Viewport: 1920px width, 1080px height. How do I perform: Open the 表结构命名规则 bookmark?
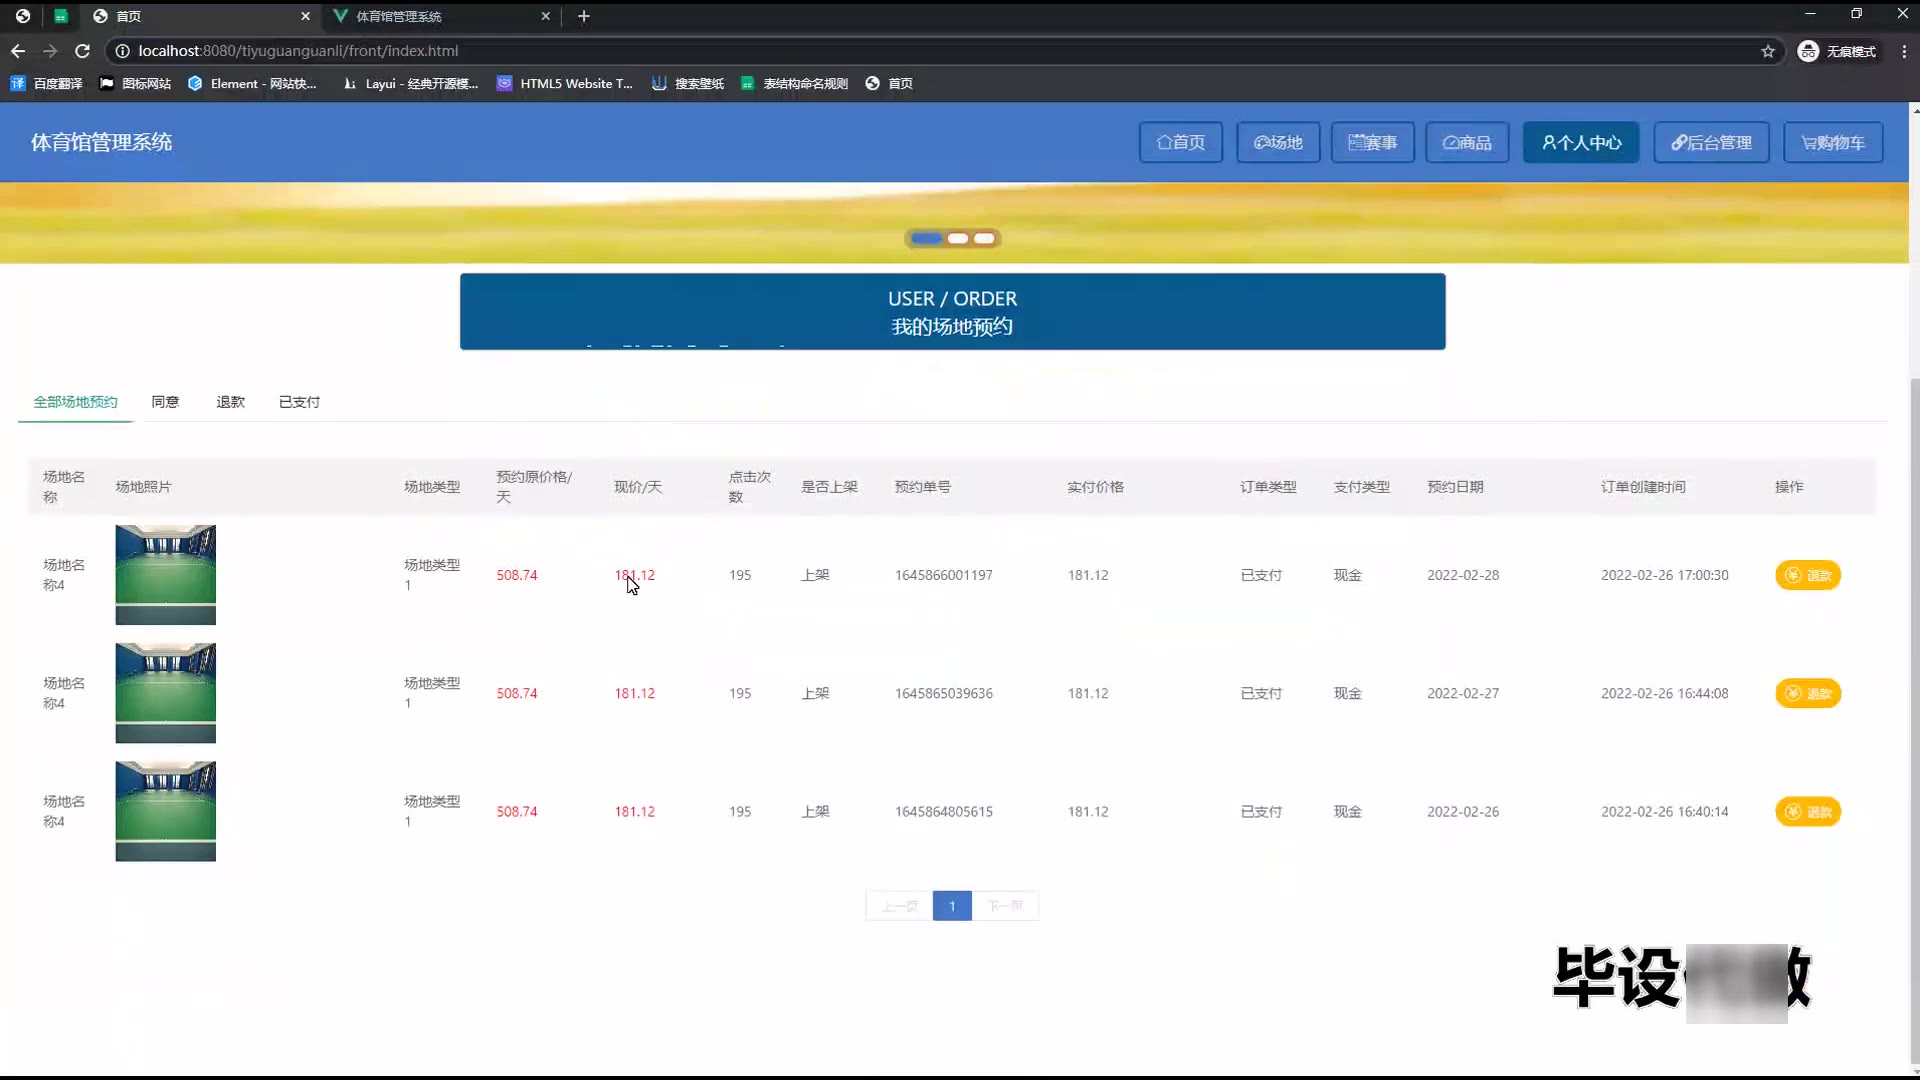(x=794, y=84)
